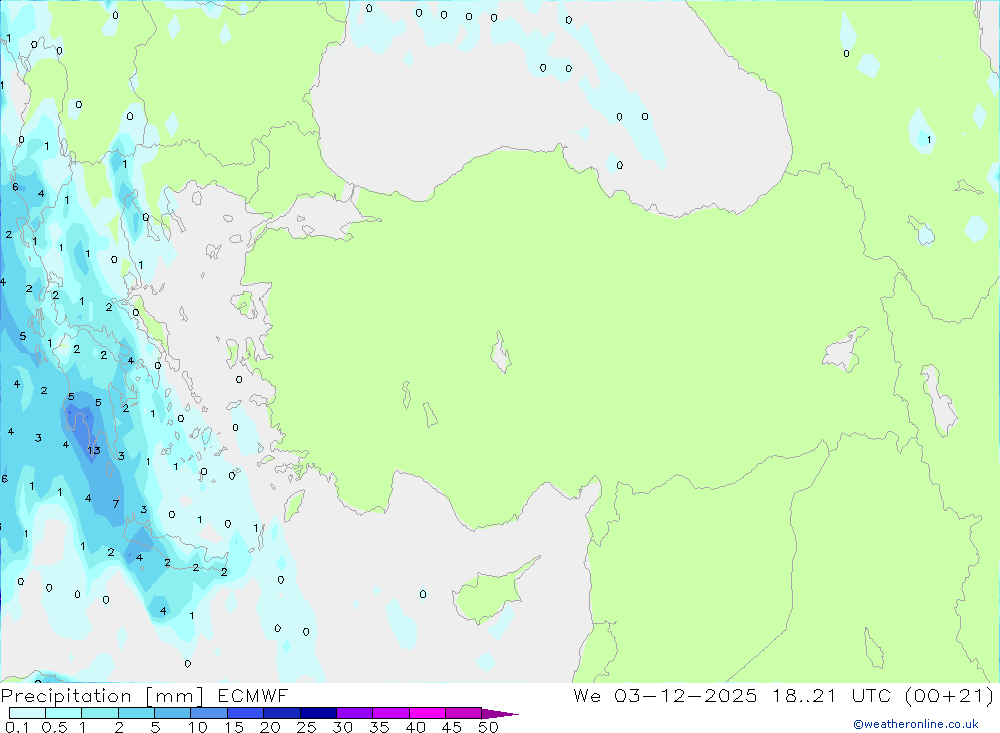Click the "We 03-12-2025" date text
This screenshot has height=733, width=1000.
pyautogui.click(x=665, y=696)
